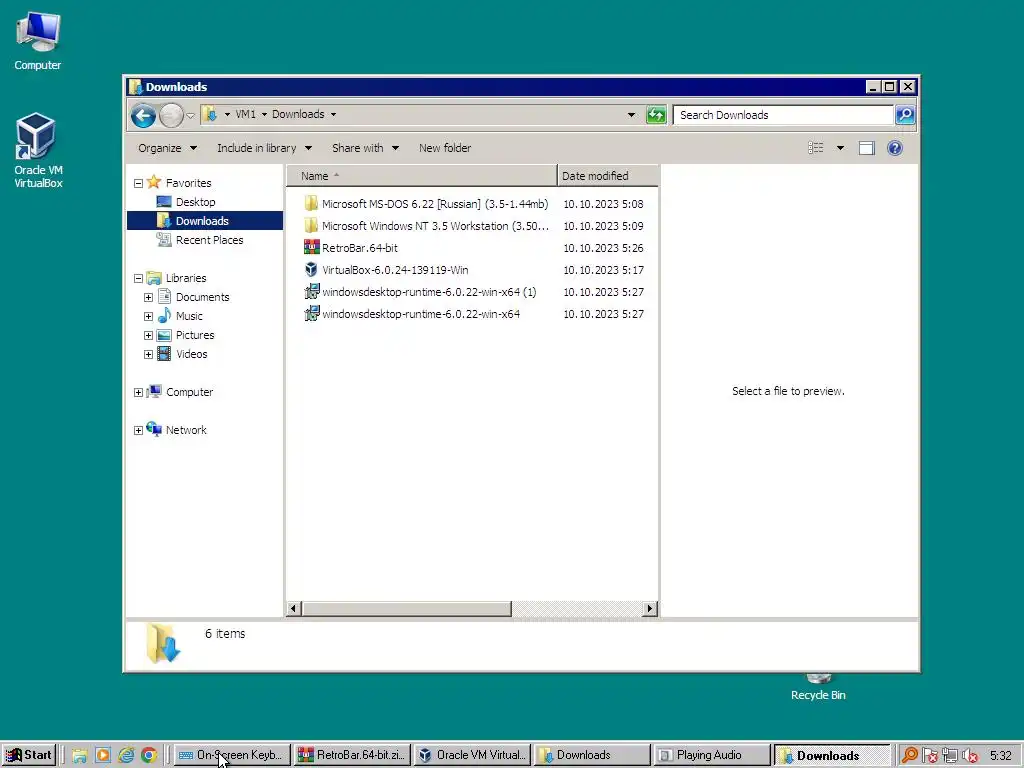Sort by the Name column header
This screenshot has width=1024, height=768.
421,176
